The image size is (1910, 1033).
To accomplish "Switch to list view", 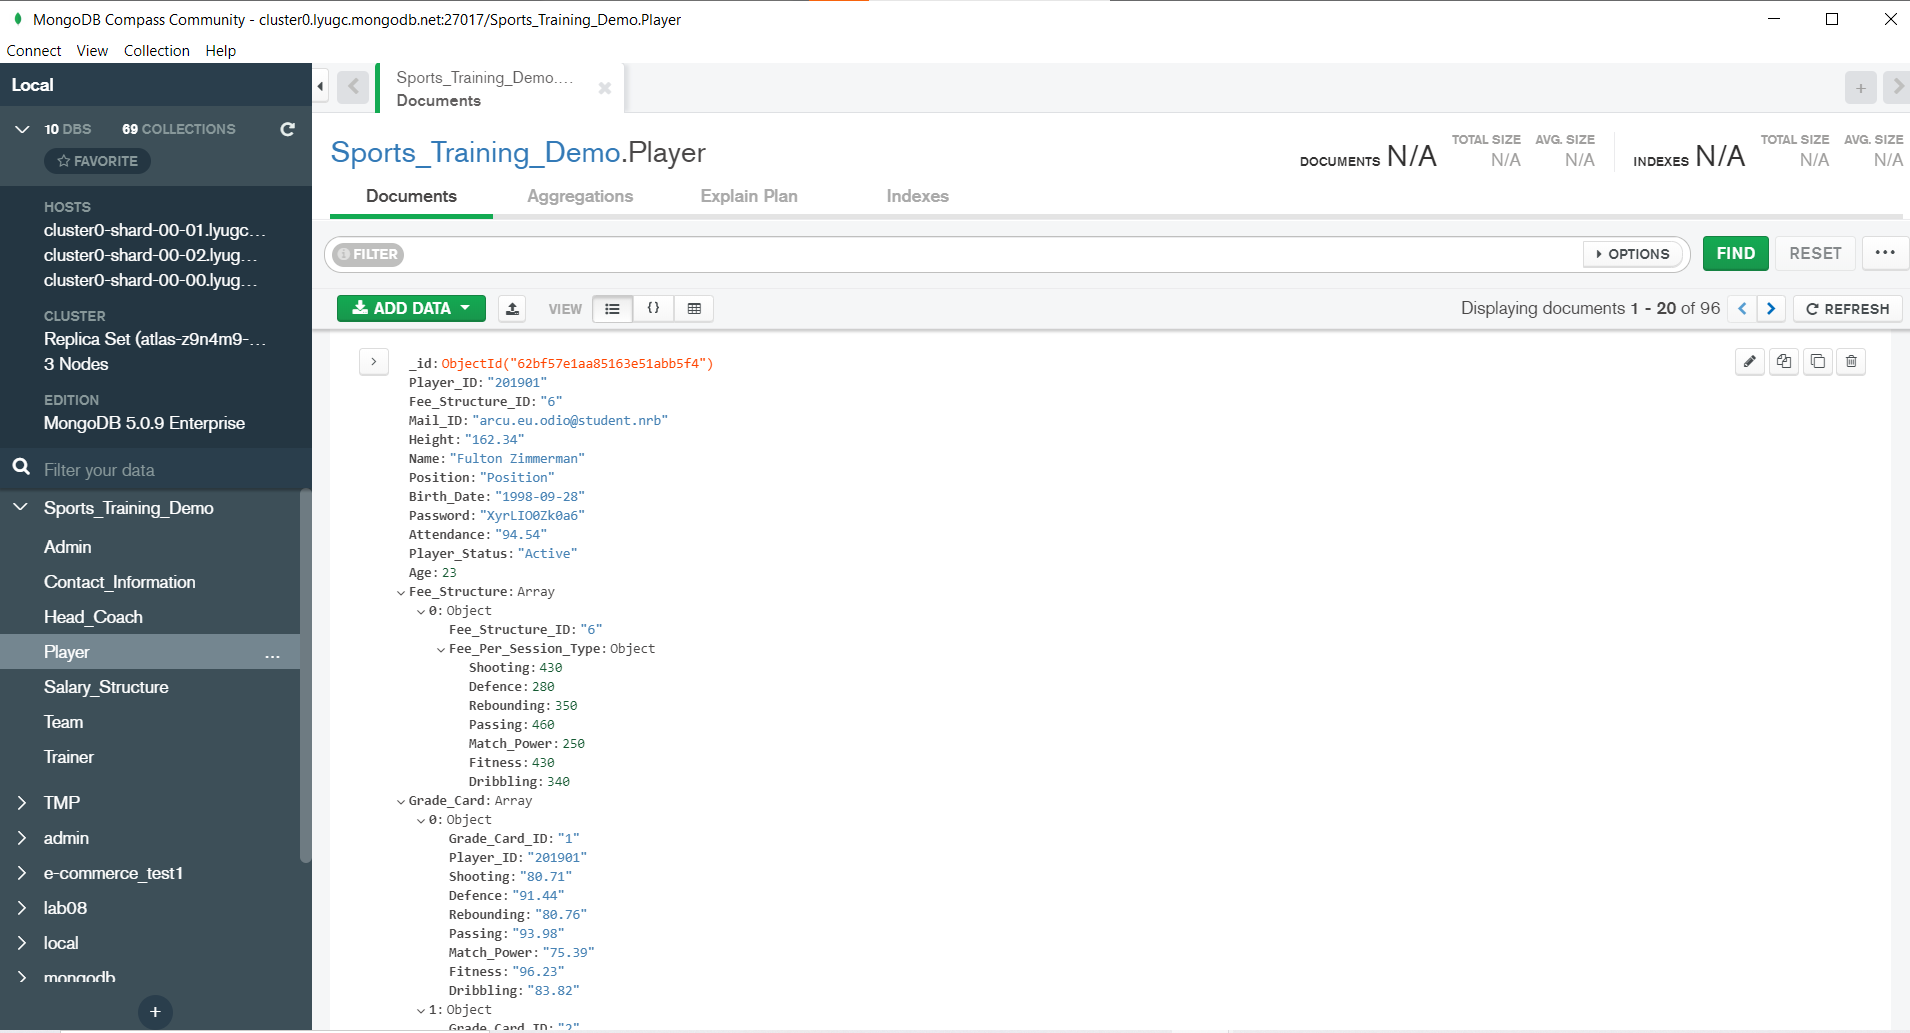I will tap(612, 309).
